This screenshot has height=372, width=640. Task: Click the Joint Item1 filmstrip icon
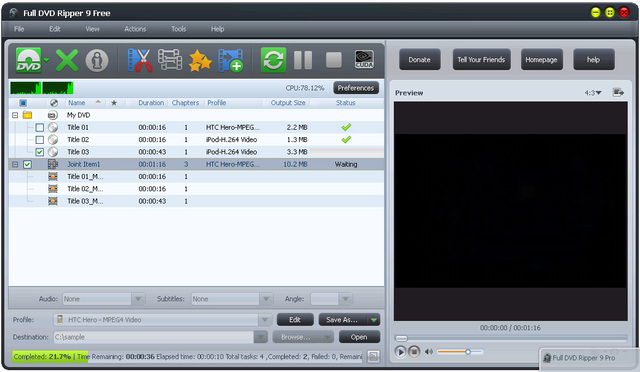[53, 164]
